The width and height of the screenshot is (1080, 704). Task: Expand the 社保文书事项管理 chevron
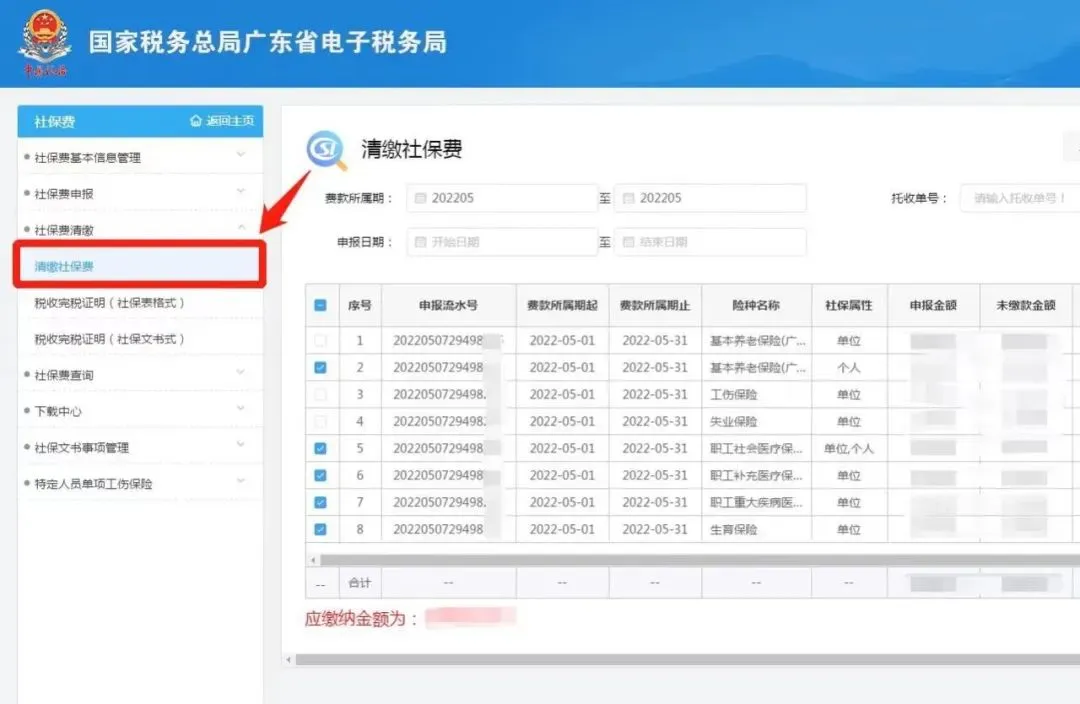241,444
